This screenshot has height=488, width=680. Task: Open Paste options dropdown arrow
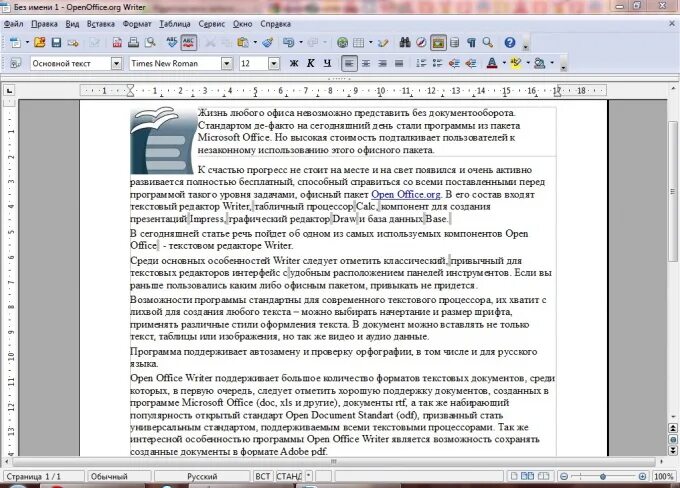(255, 43)
